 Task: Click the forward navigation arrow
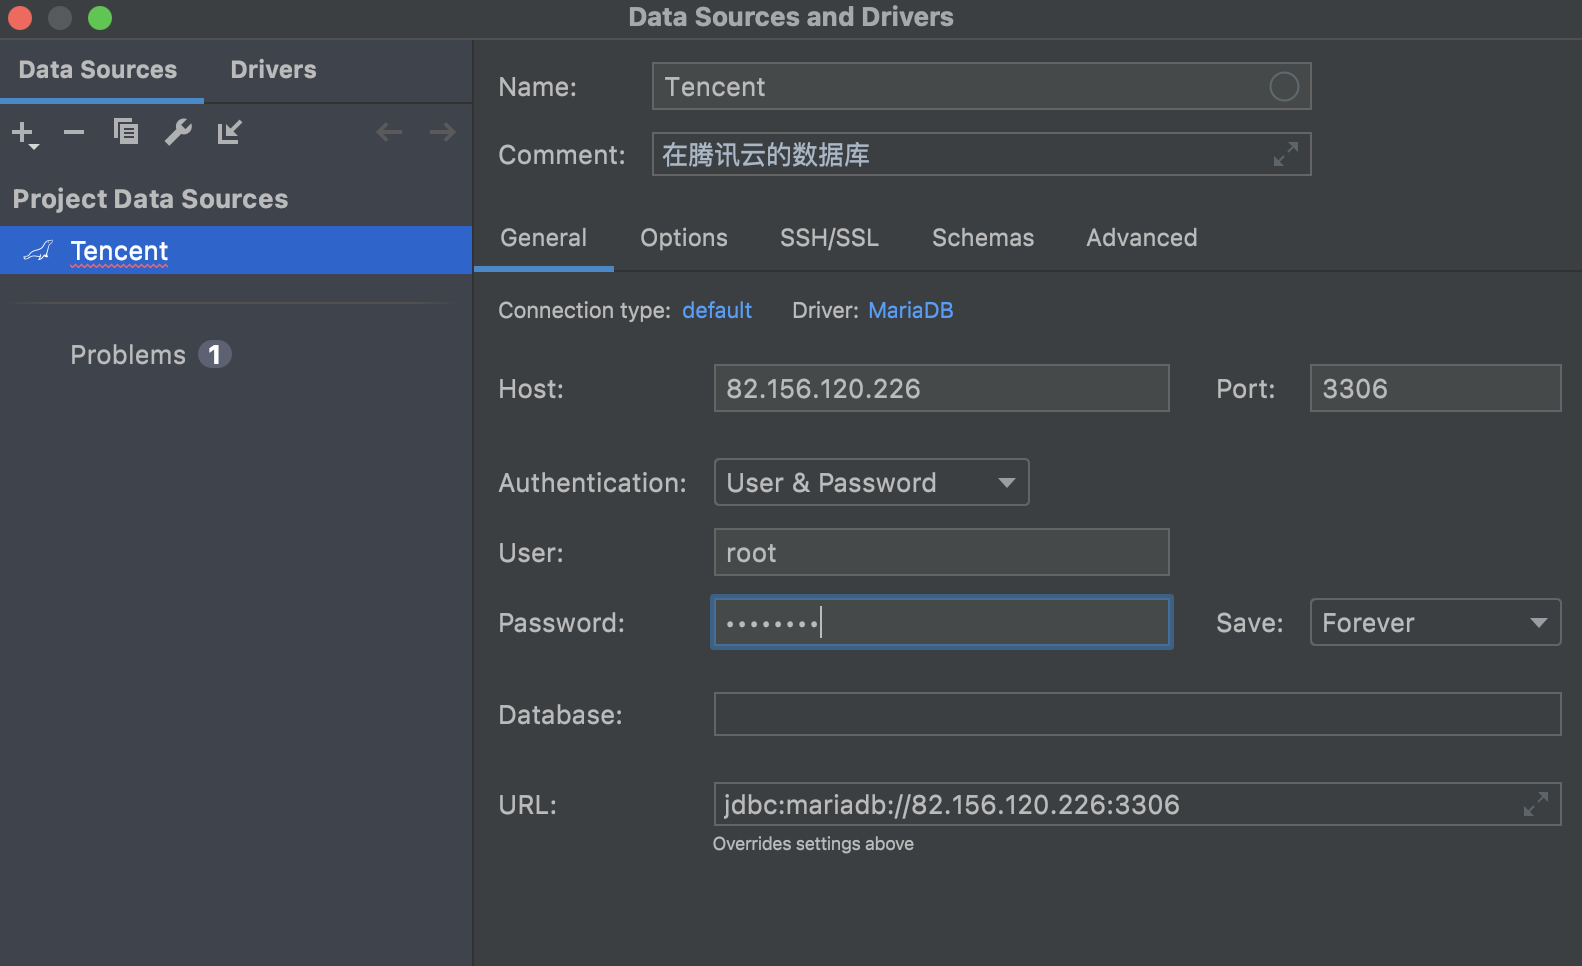coord(442,132)
